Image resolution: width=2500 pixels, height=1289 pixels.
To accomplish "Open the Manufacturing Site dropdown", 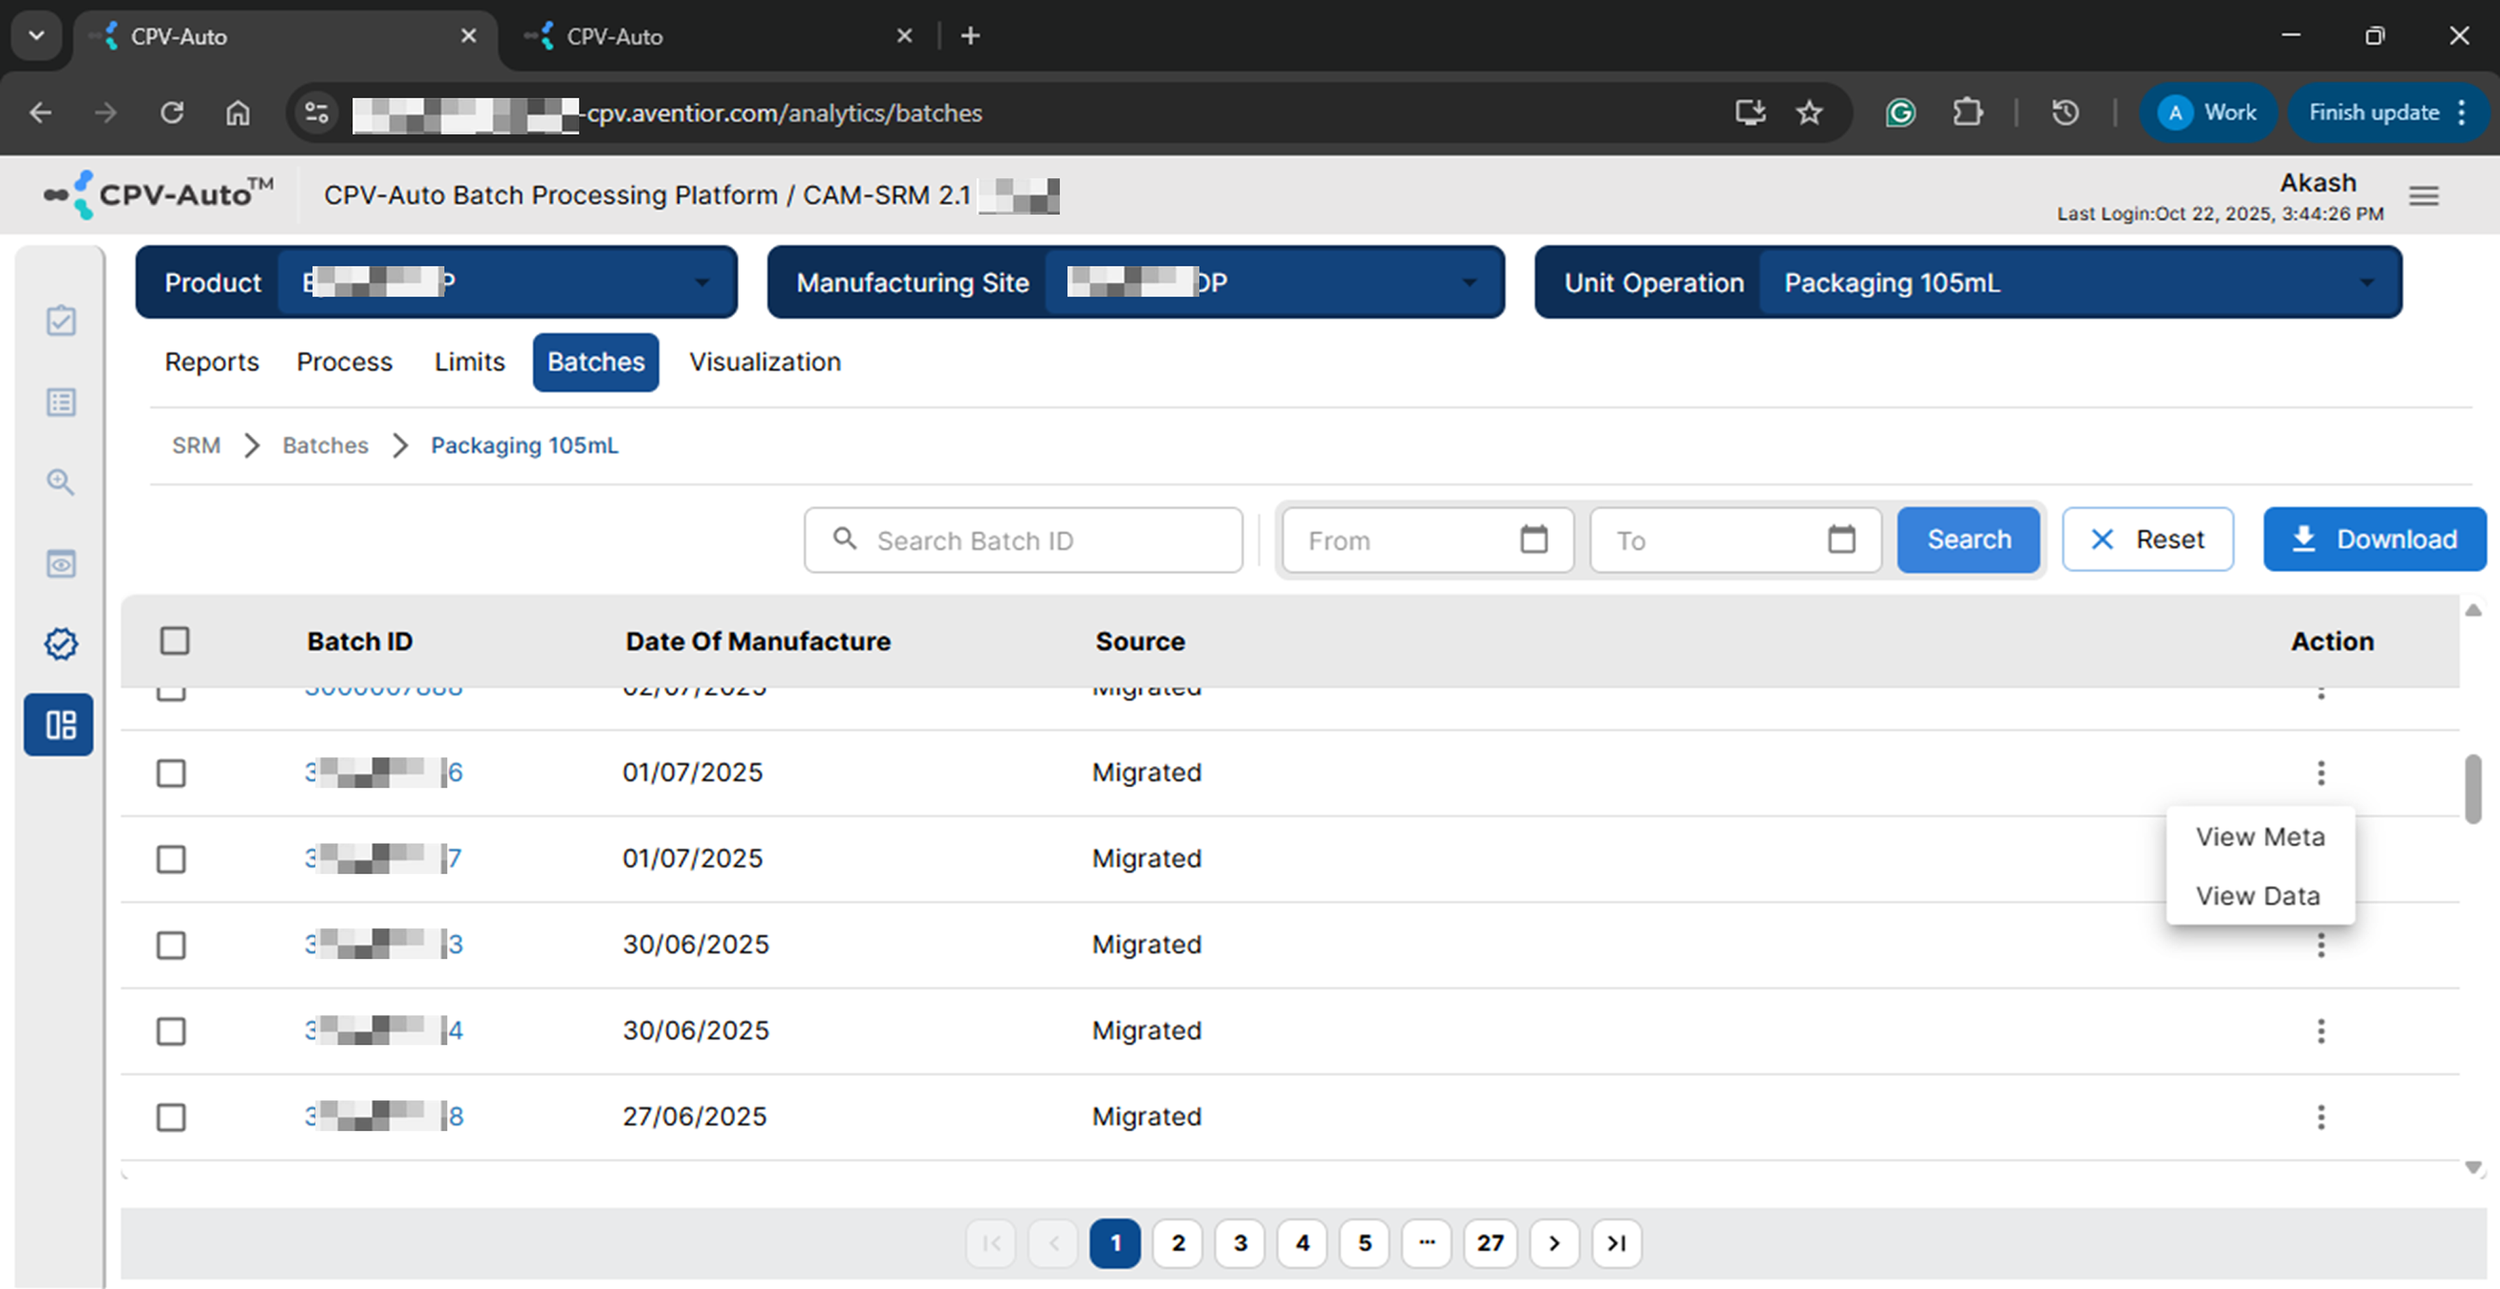I will 1469,283.
